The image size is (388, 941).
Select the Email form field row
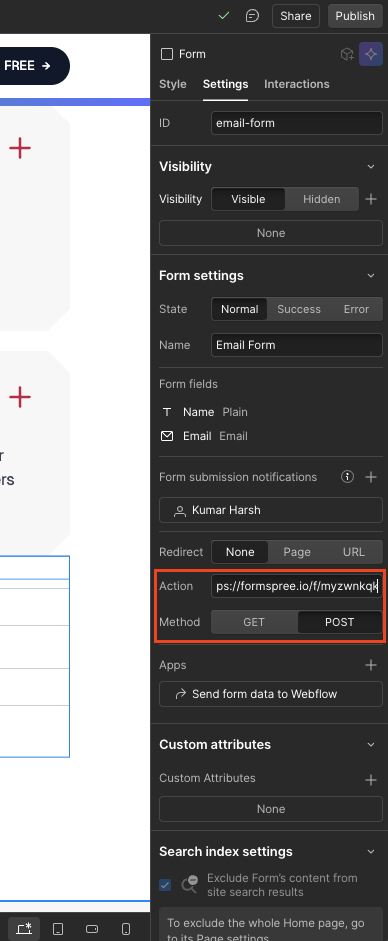click(x=271, y=436)
